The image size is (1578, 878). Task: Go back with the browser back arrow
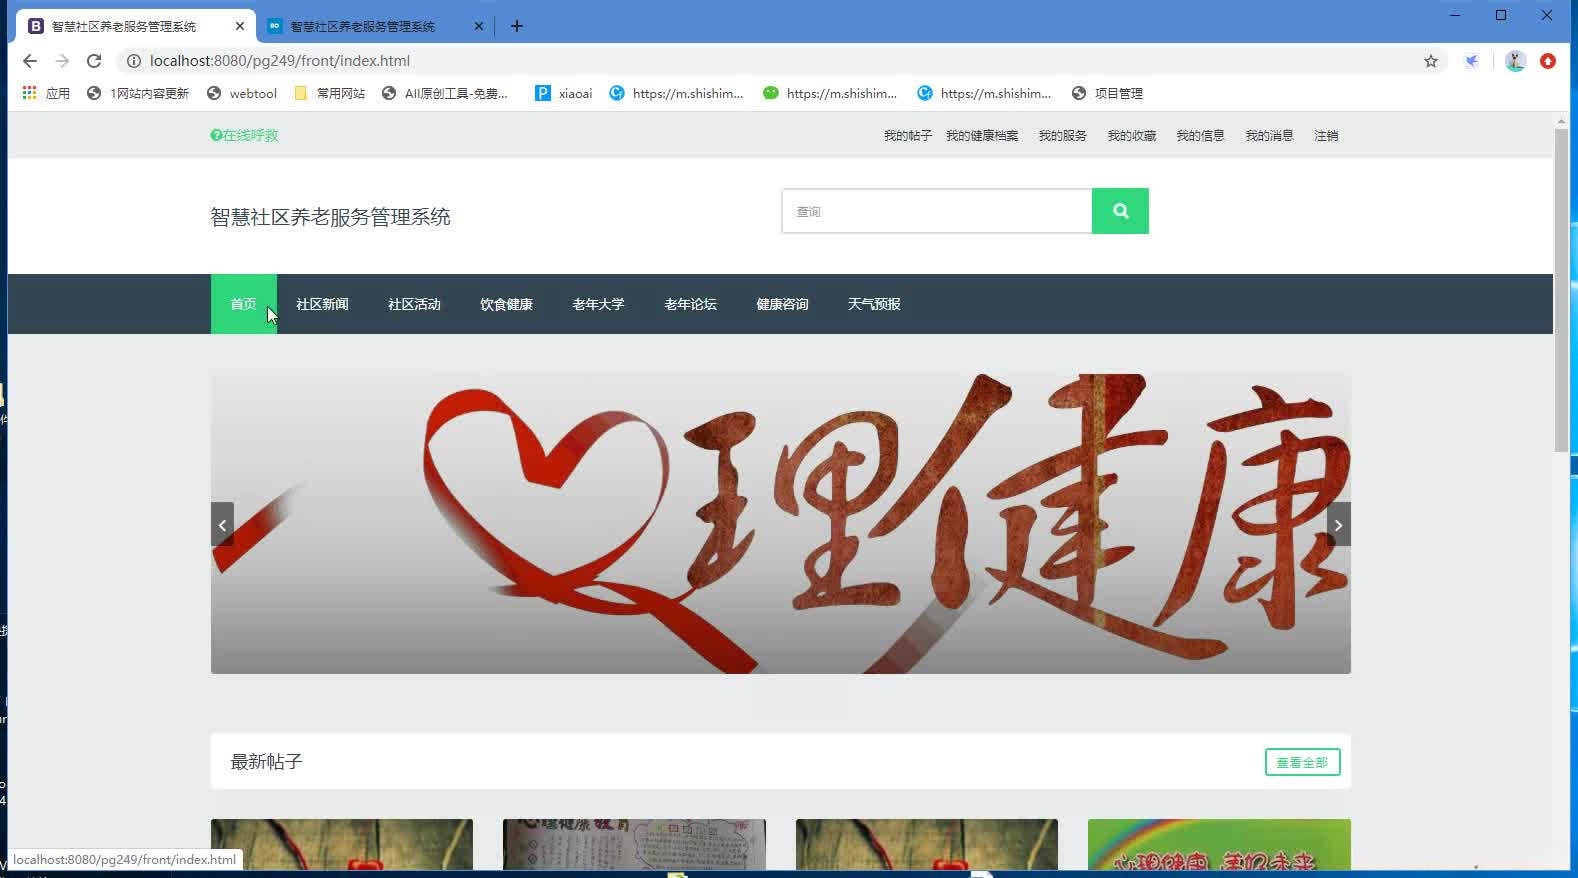(30, 61)
